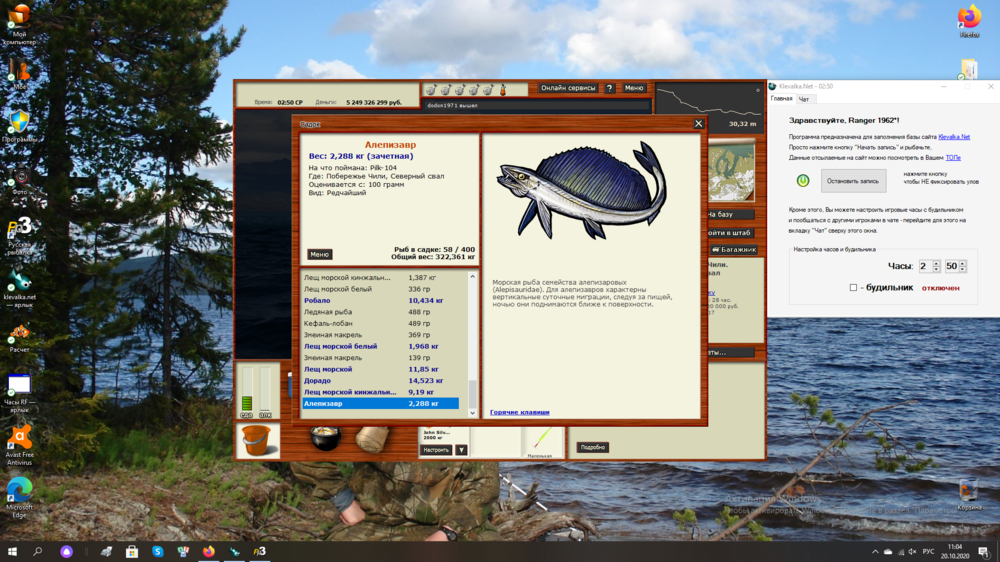Open the Klevalka.Net website link

954,137
